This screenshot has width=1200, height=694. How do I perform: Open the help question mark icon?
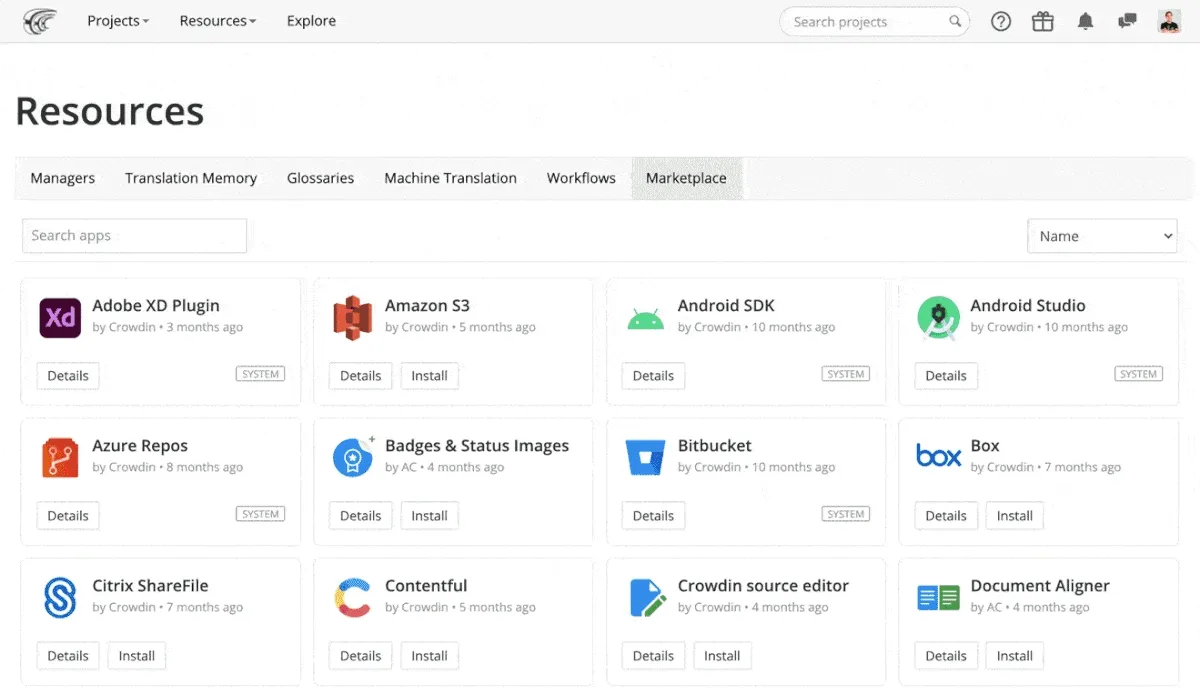[1001, 21]
